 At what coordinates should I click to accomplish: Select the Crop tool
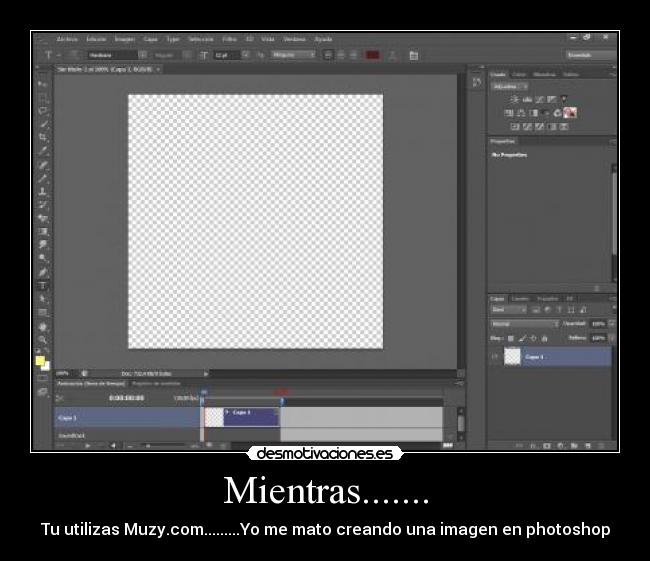tap(43, 137)
